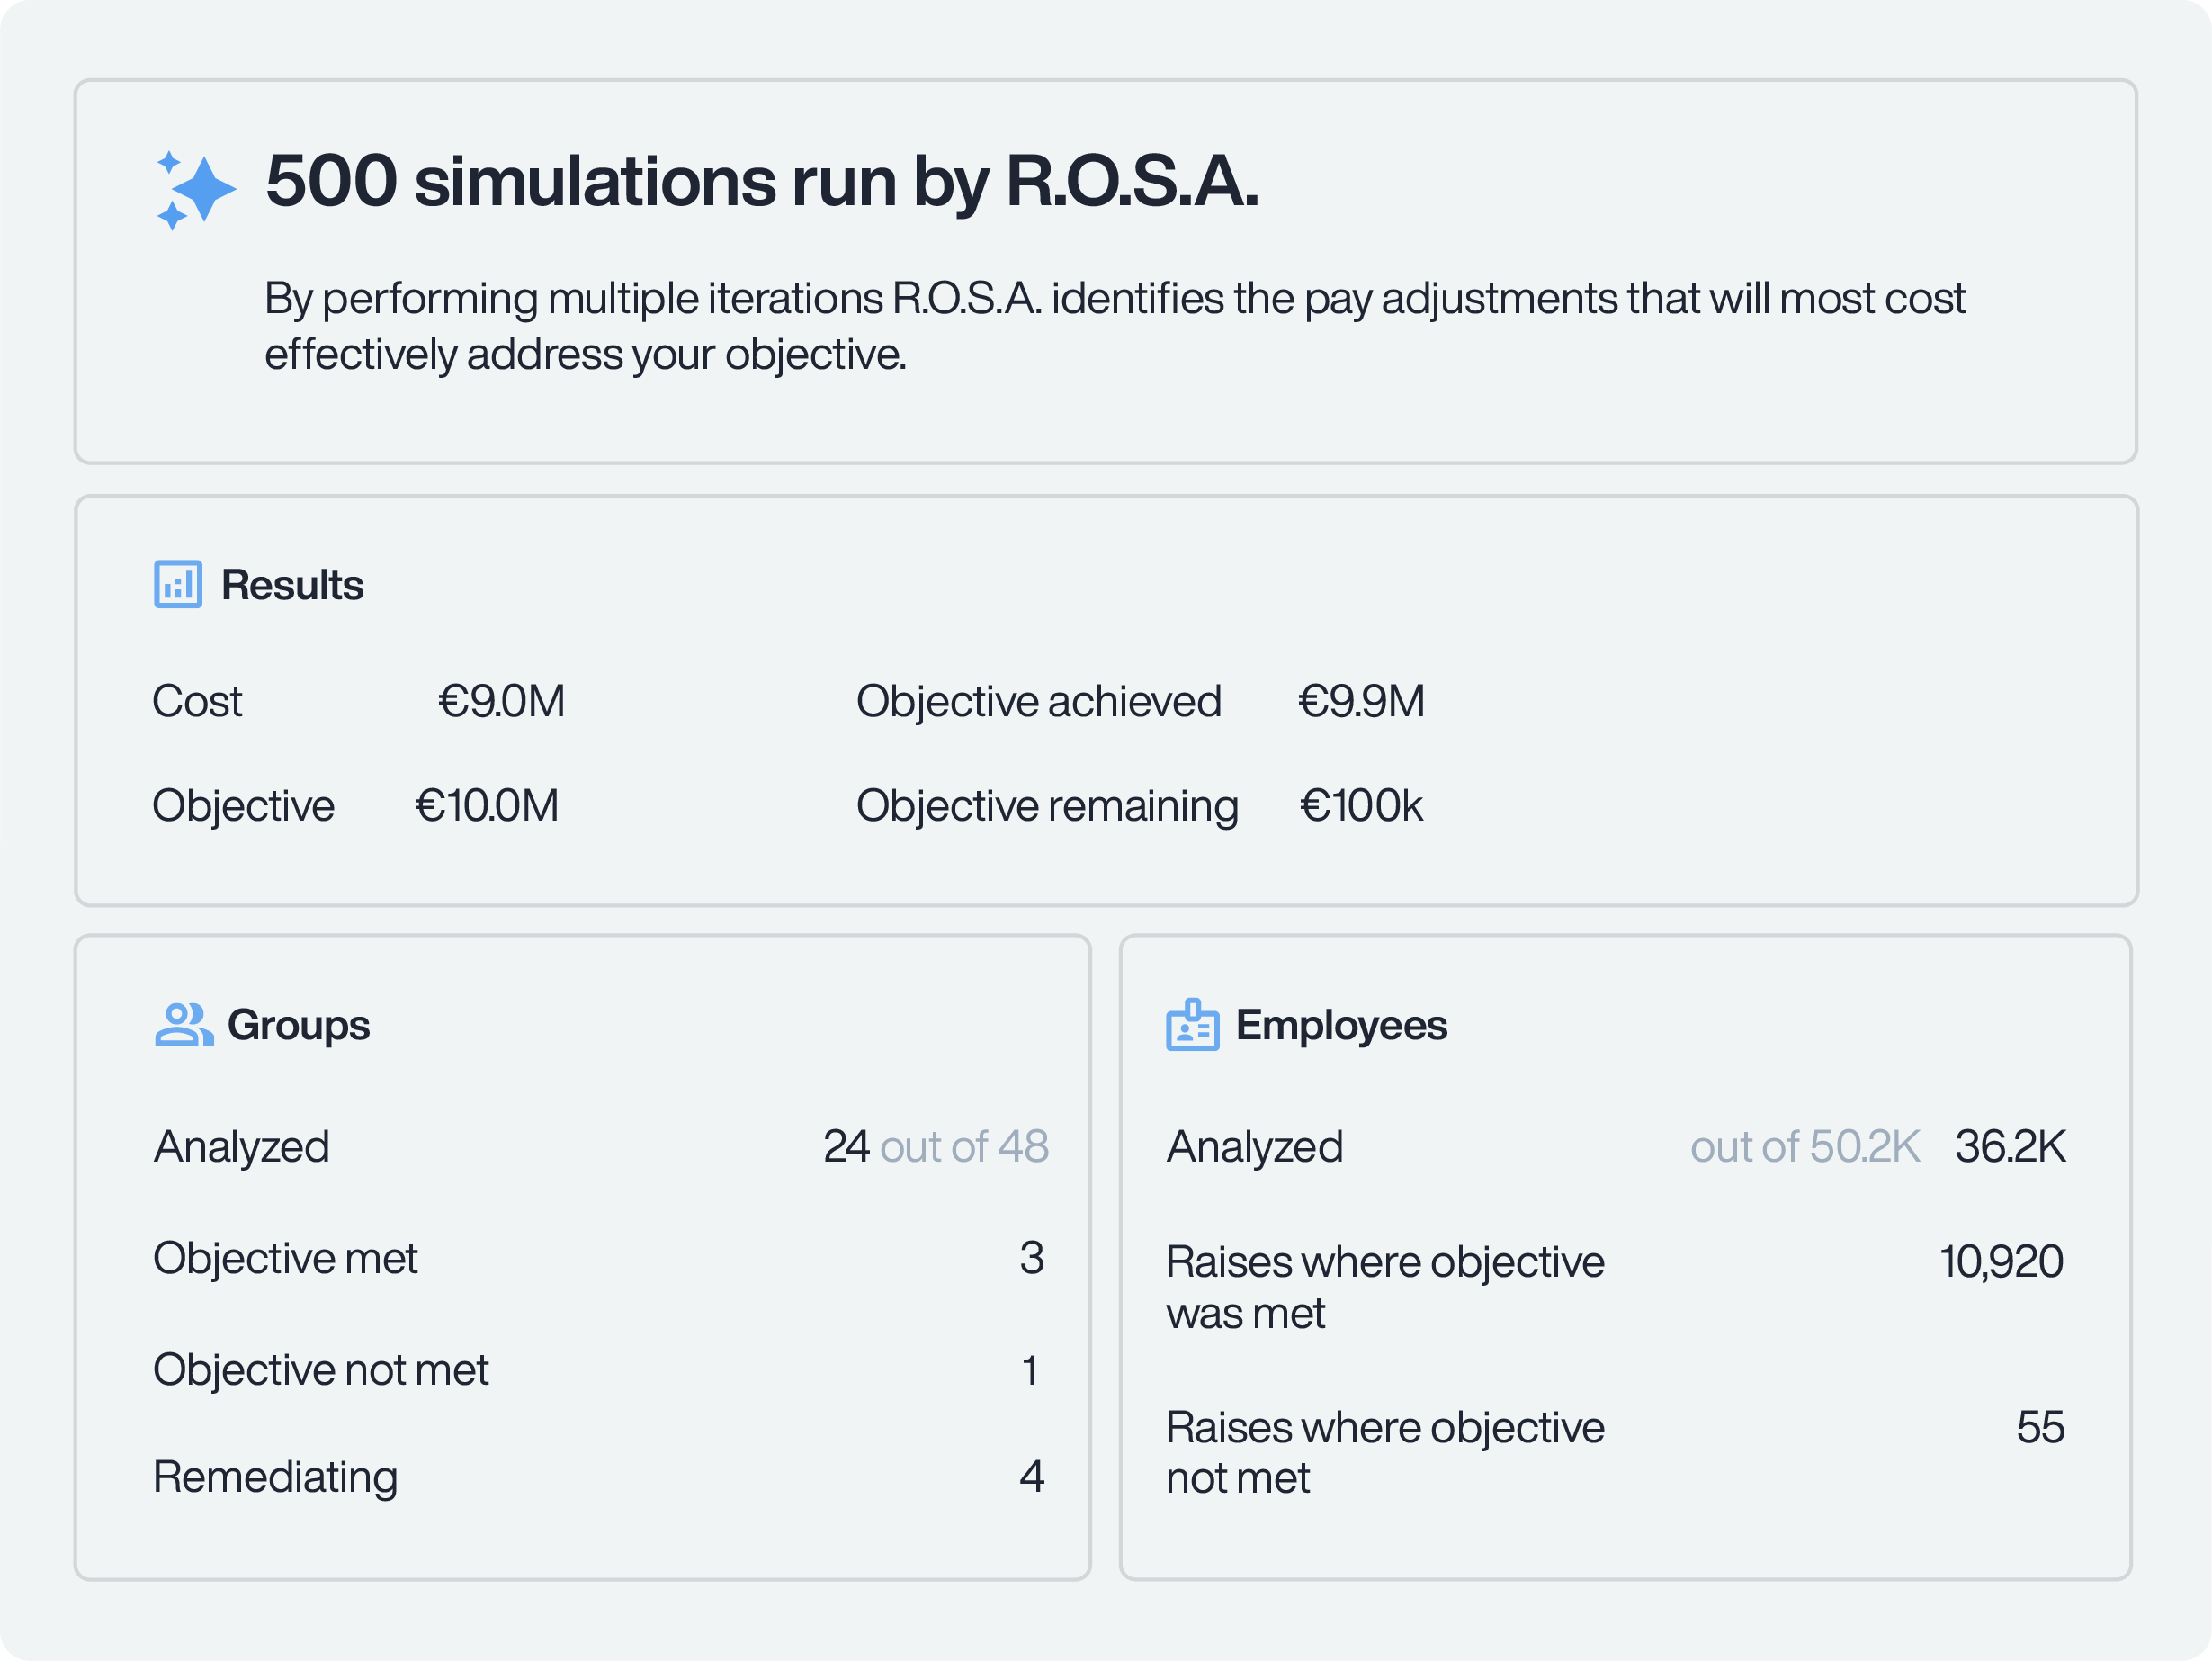
Task: Click employees analyzed value 36.2K
Action: coord(2010,1146)
